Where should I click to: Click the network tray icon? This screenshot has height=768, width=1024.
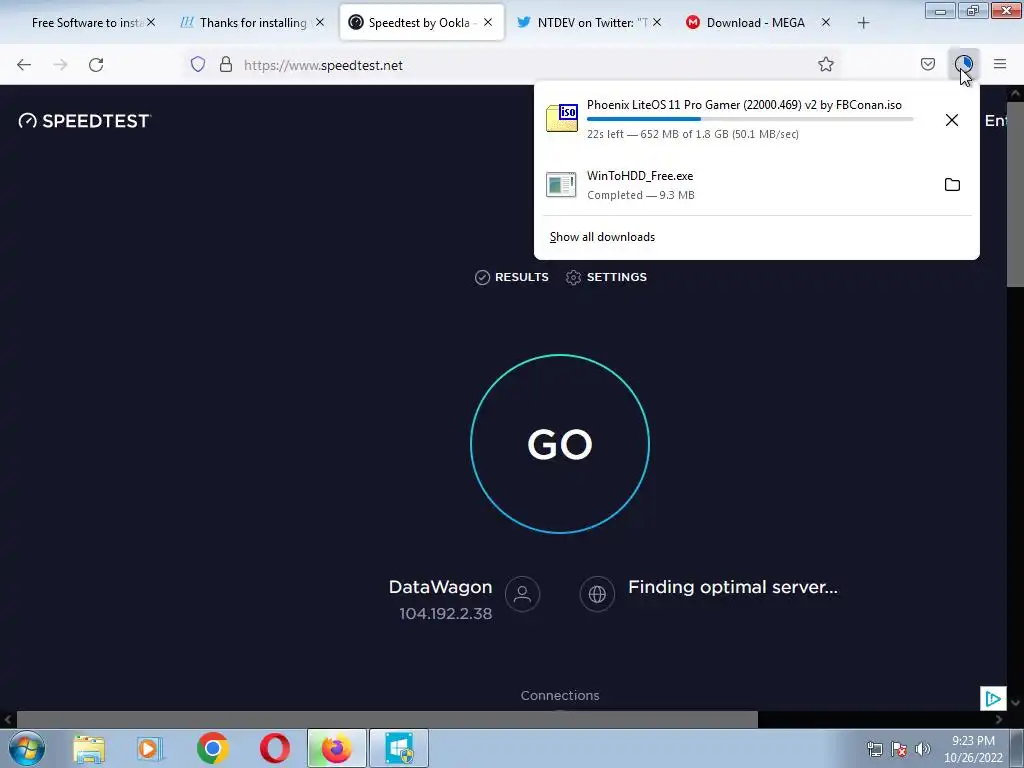(x=874, y=749)
